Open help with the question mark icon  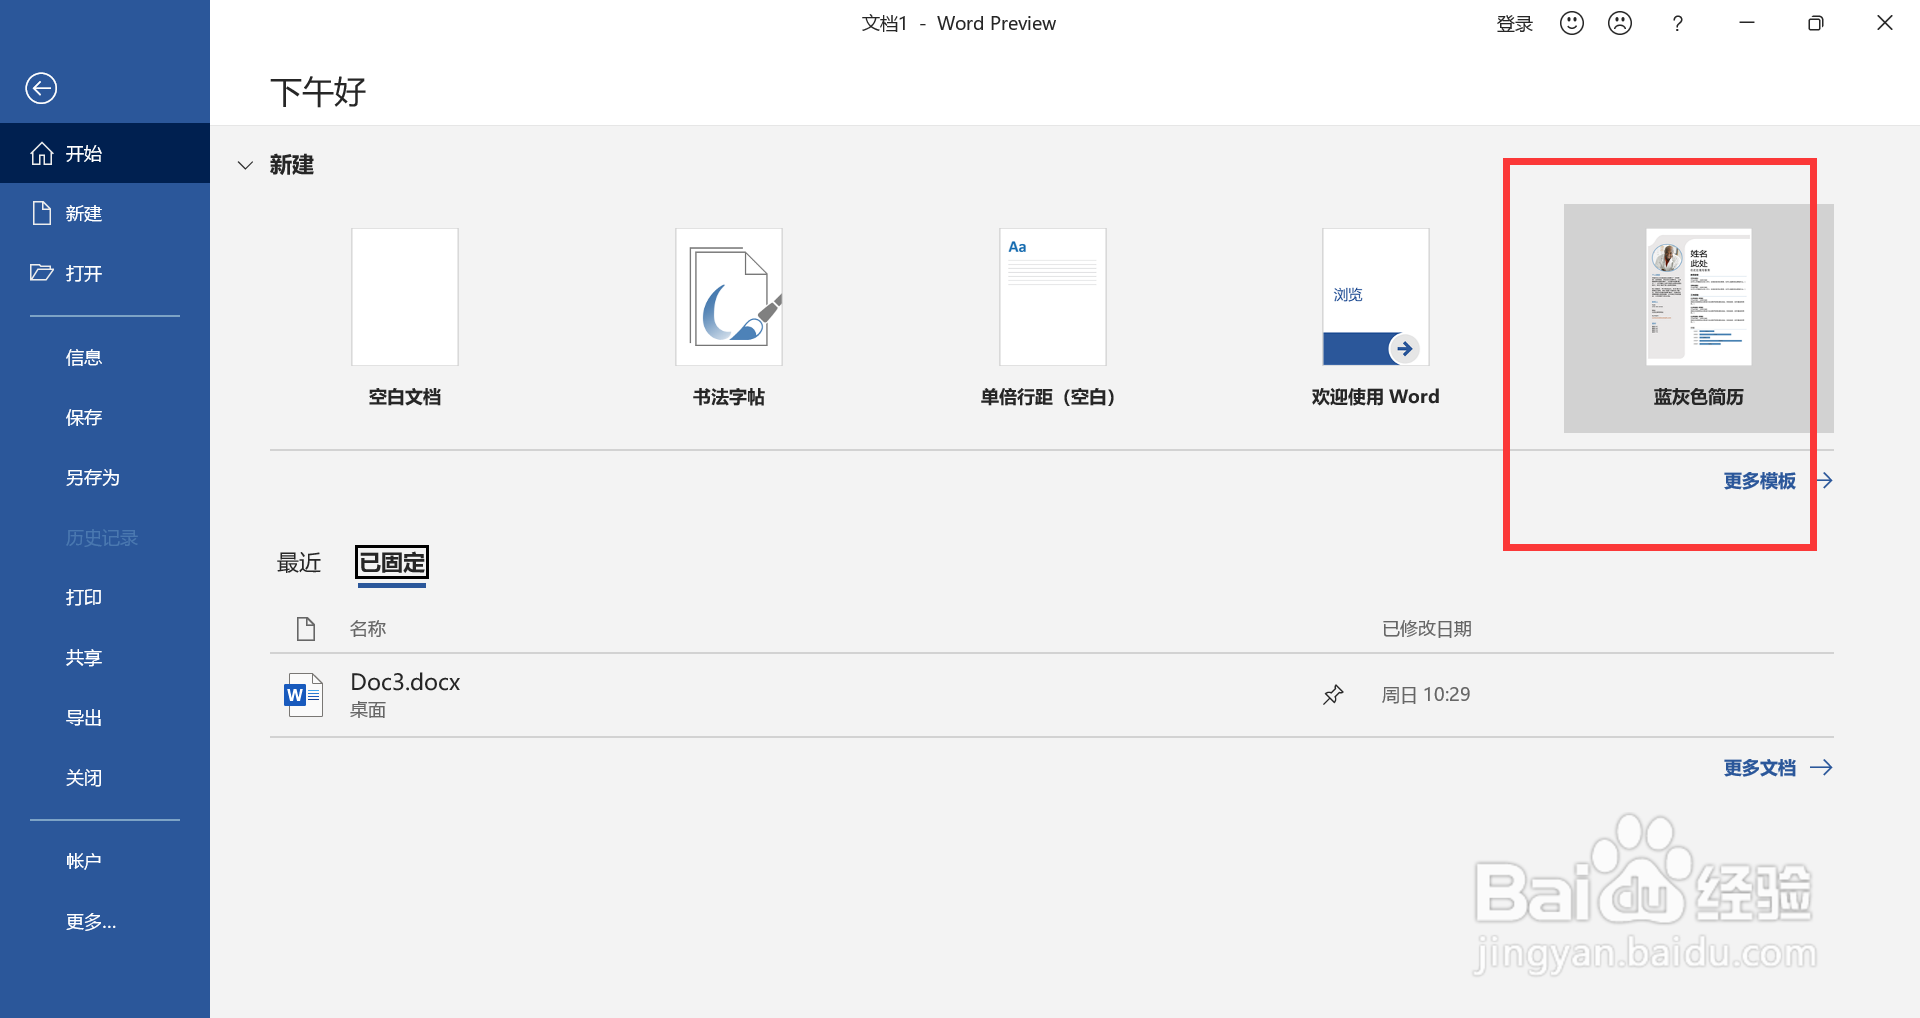1677,23
